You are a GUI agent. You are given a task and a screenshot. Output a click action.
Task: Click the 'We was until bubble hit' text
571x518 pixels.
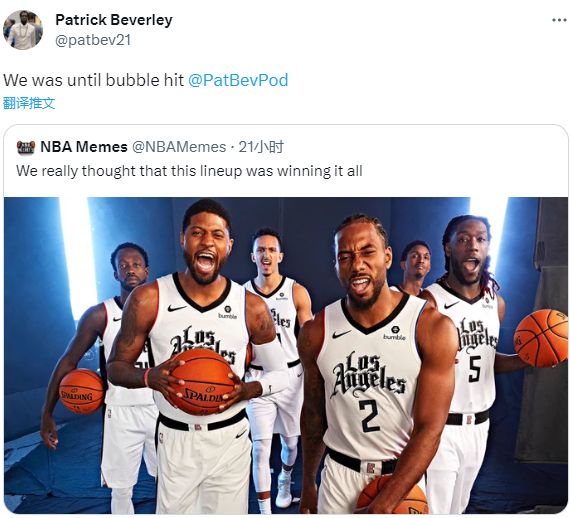pyautogui.click(x=94, y=80)
